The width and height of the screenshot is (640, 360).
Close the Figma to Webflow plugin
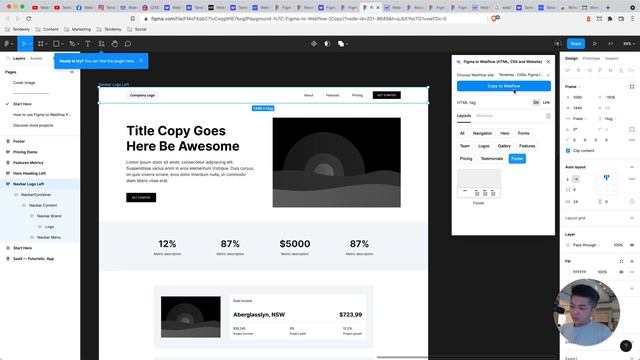(548, 62)
